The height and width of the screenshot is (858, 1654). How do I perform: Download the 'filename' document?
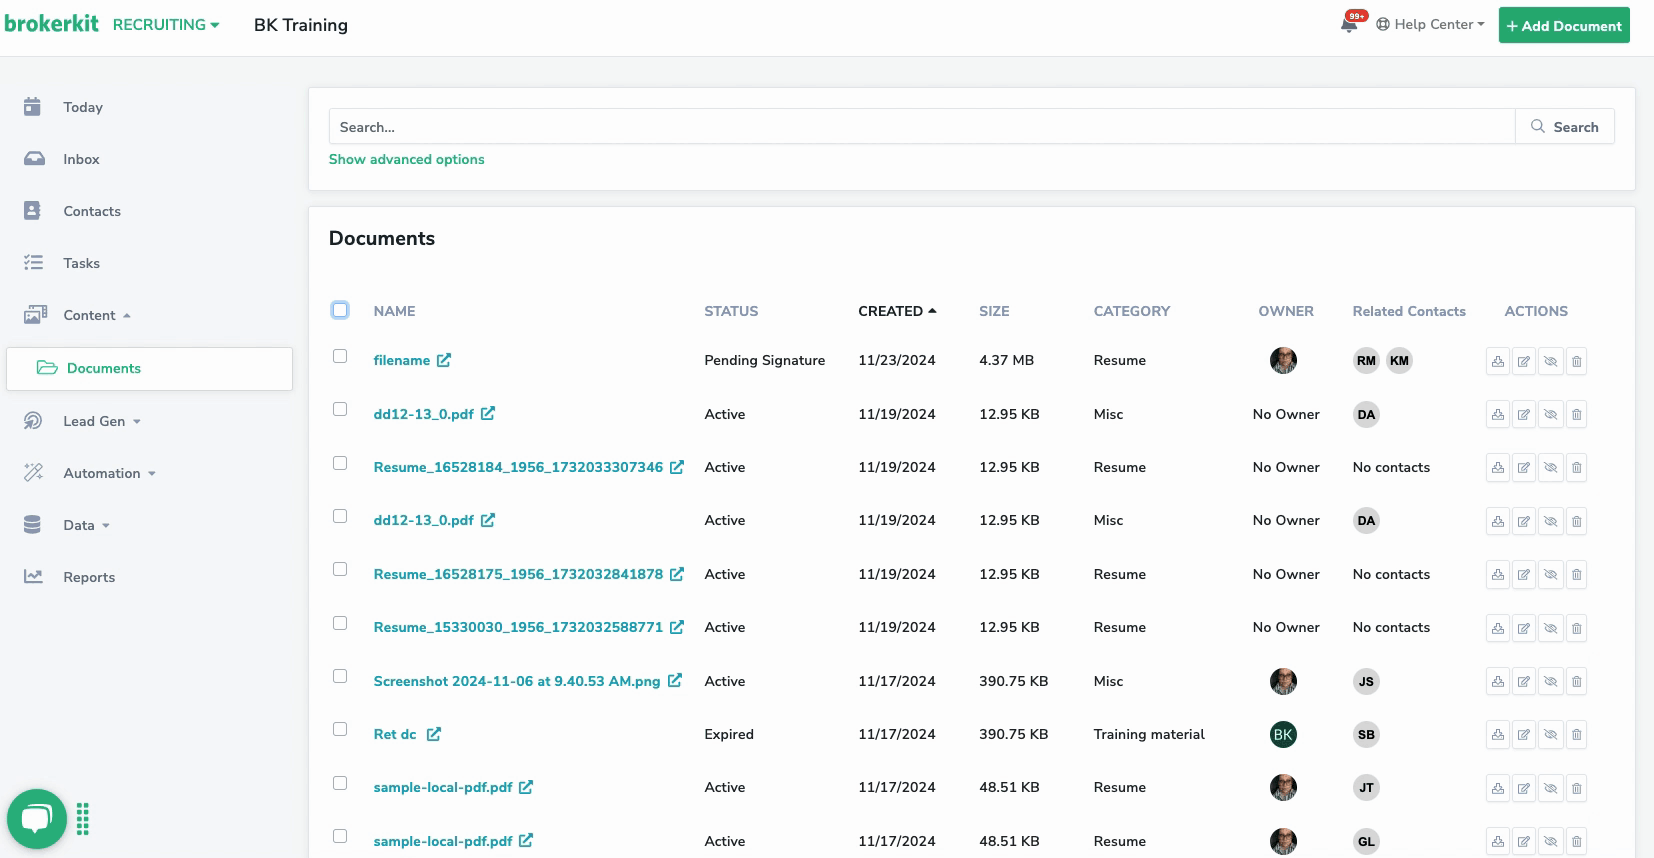tap(1497, 362)
